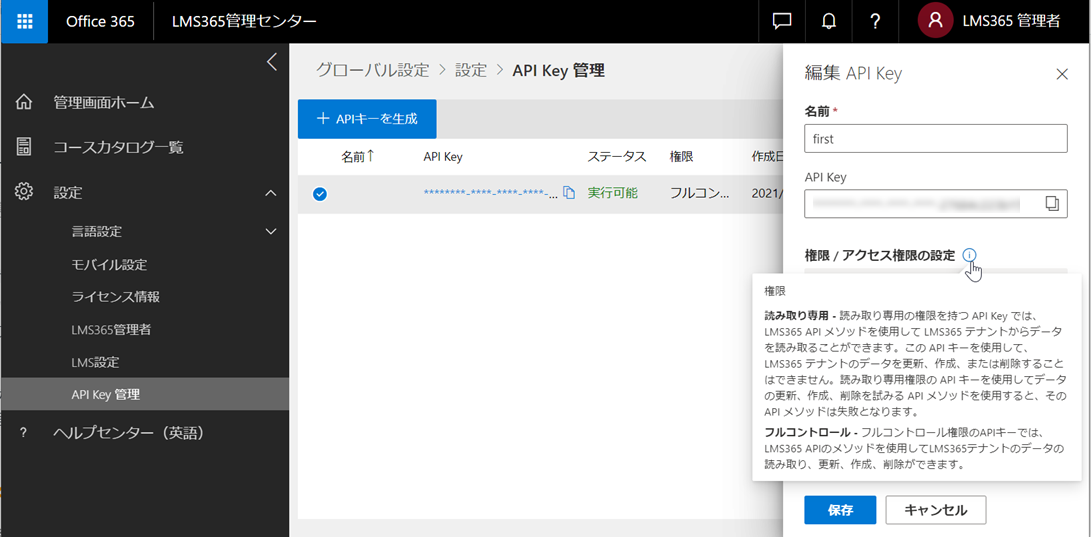
Task: Click the 設定 label in sidebar
Action: (67, 193)
